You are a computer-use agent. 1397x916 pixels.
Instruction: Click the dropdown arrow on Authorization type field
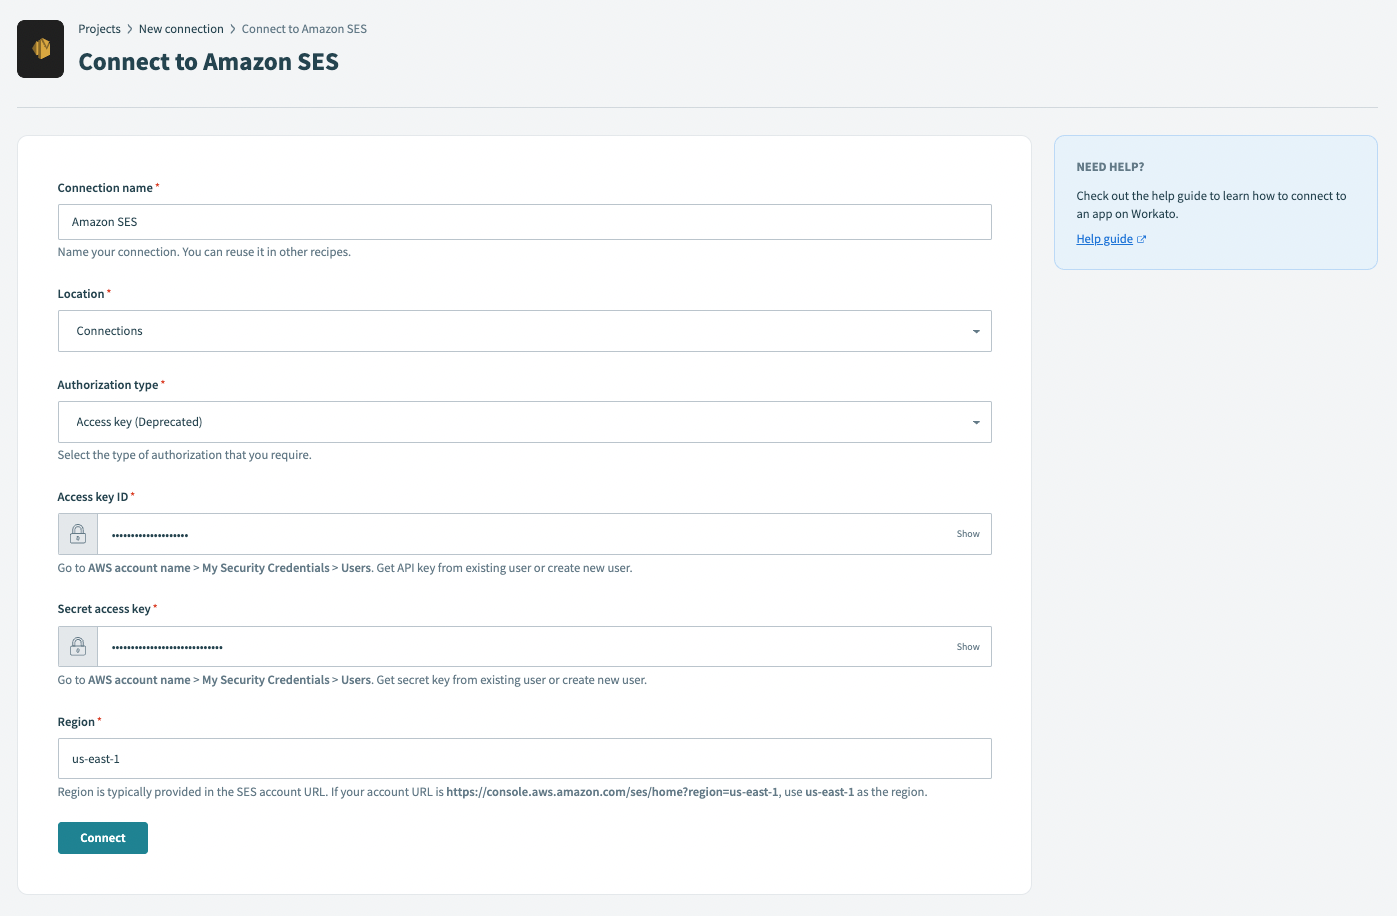click(976, 421)
